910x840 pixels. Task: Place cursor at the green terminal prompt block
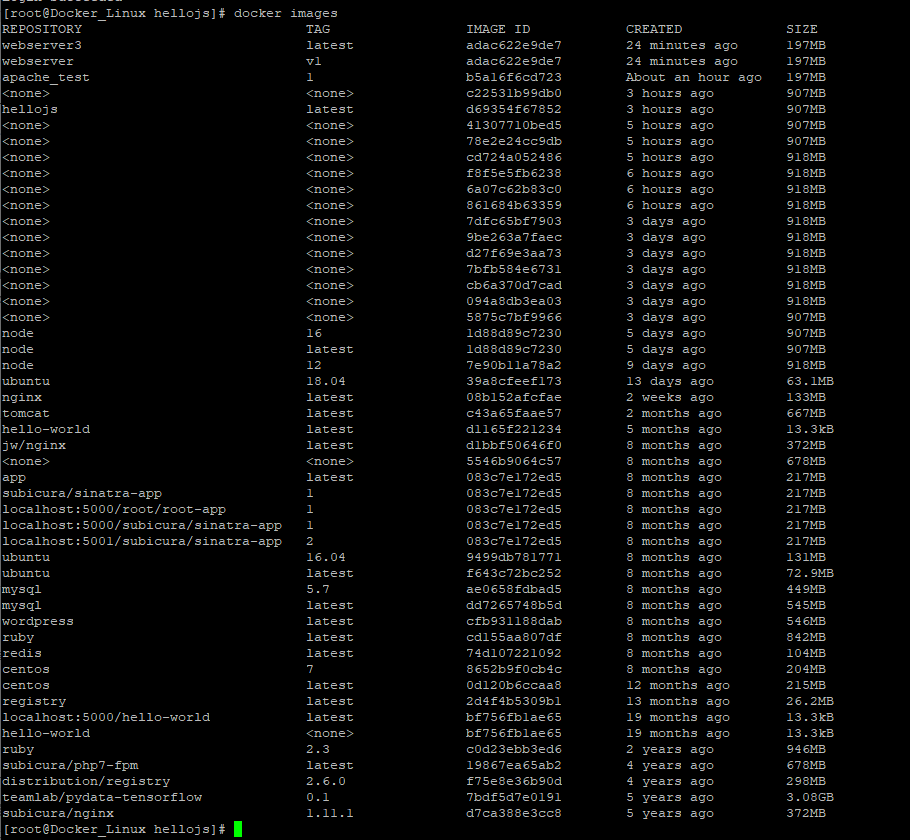238,829
